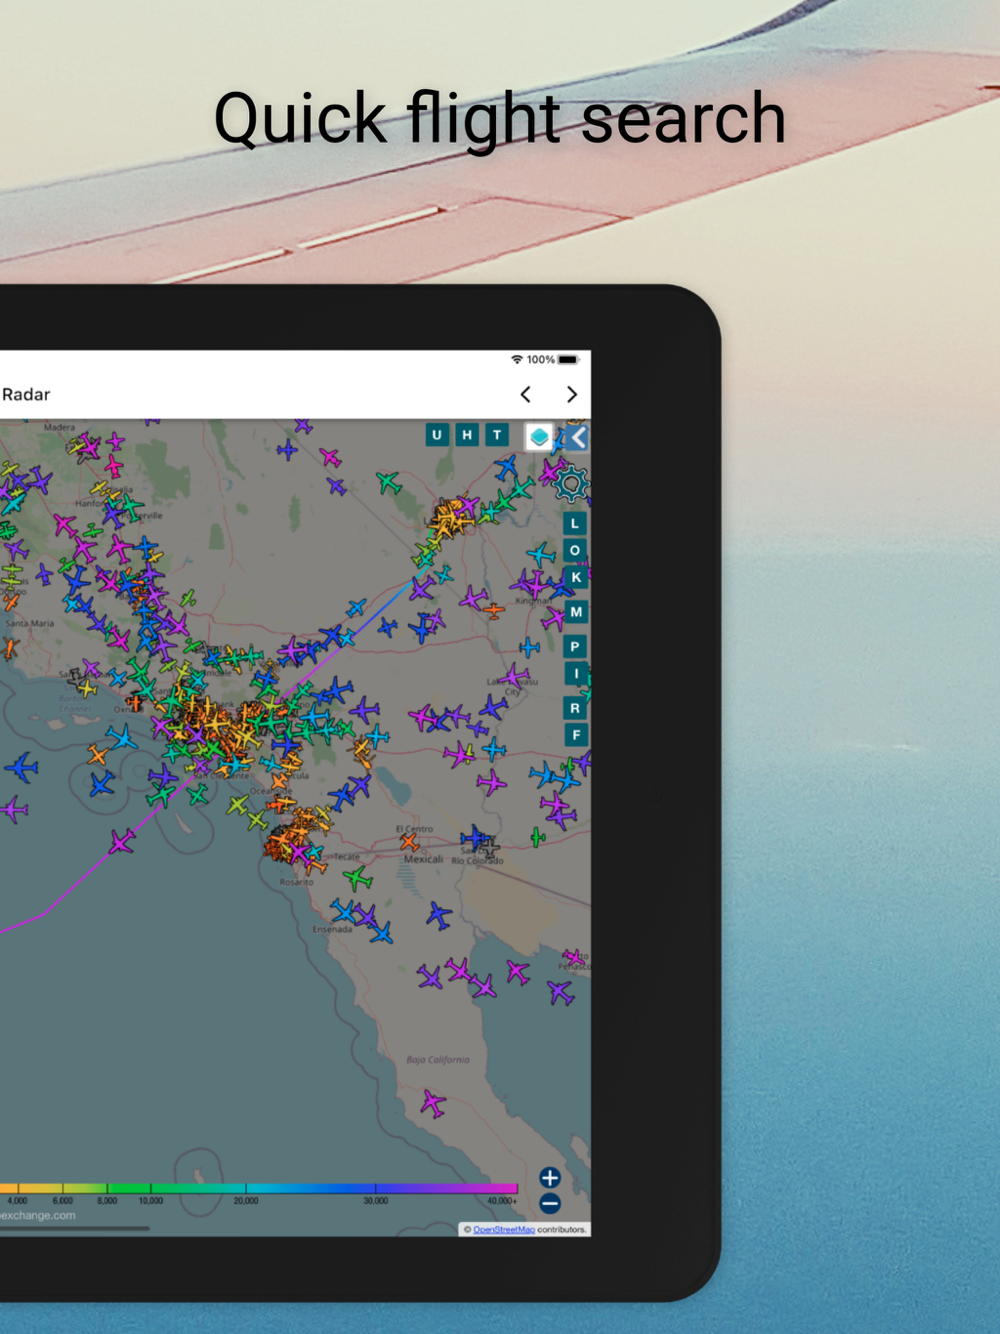Open the map layers selector icon
The width and height of the screenshot is (1000, 1334).
(539, 437)
